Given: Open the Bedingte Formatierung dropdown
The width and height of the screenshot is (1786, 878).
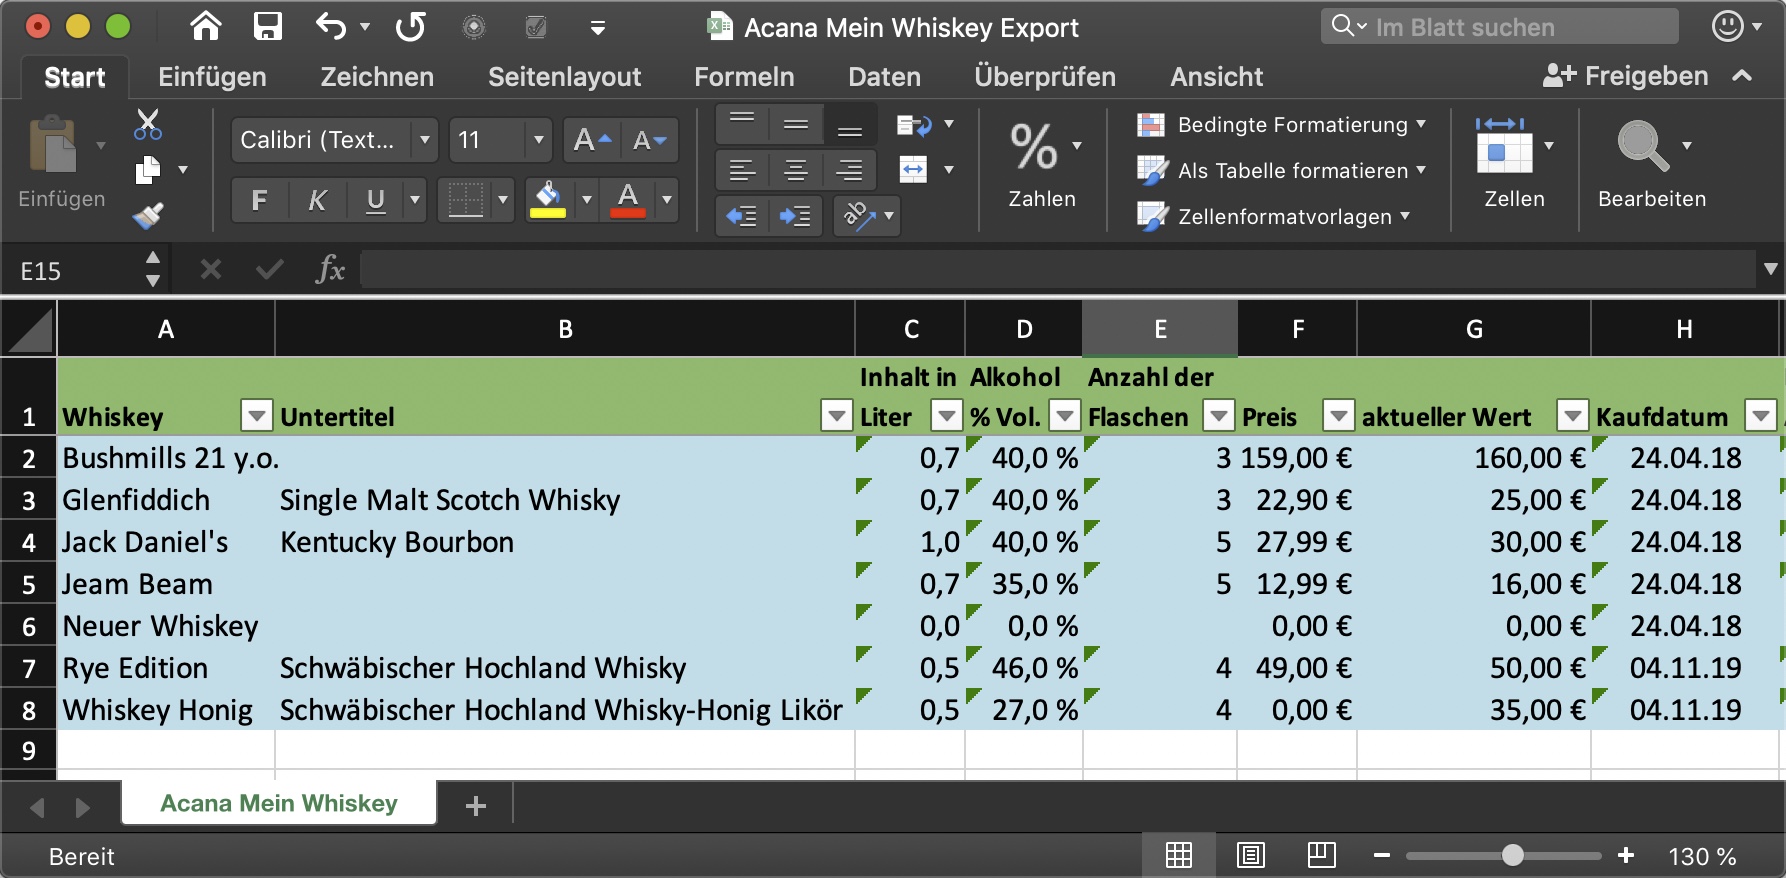Looking at the screenshot, I should [x=1282, y=125].
